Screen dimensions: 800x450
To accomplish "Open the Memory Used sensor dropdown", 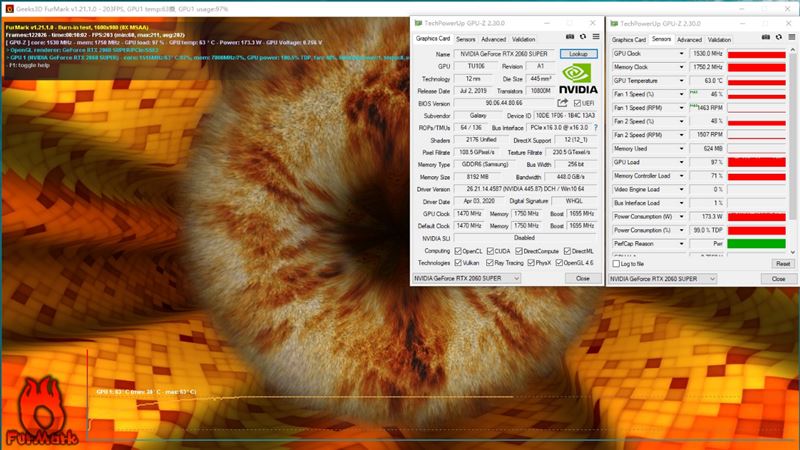I will tap(681, 148).
